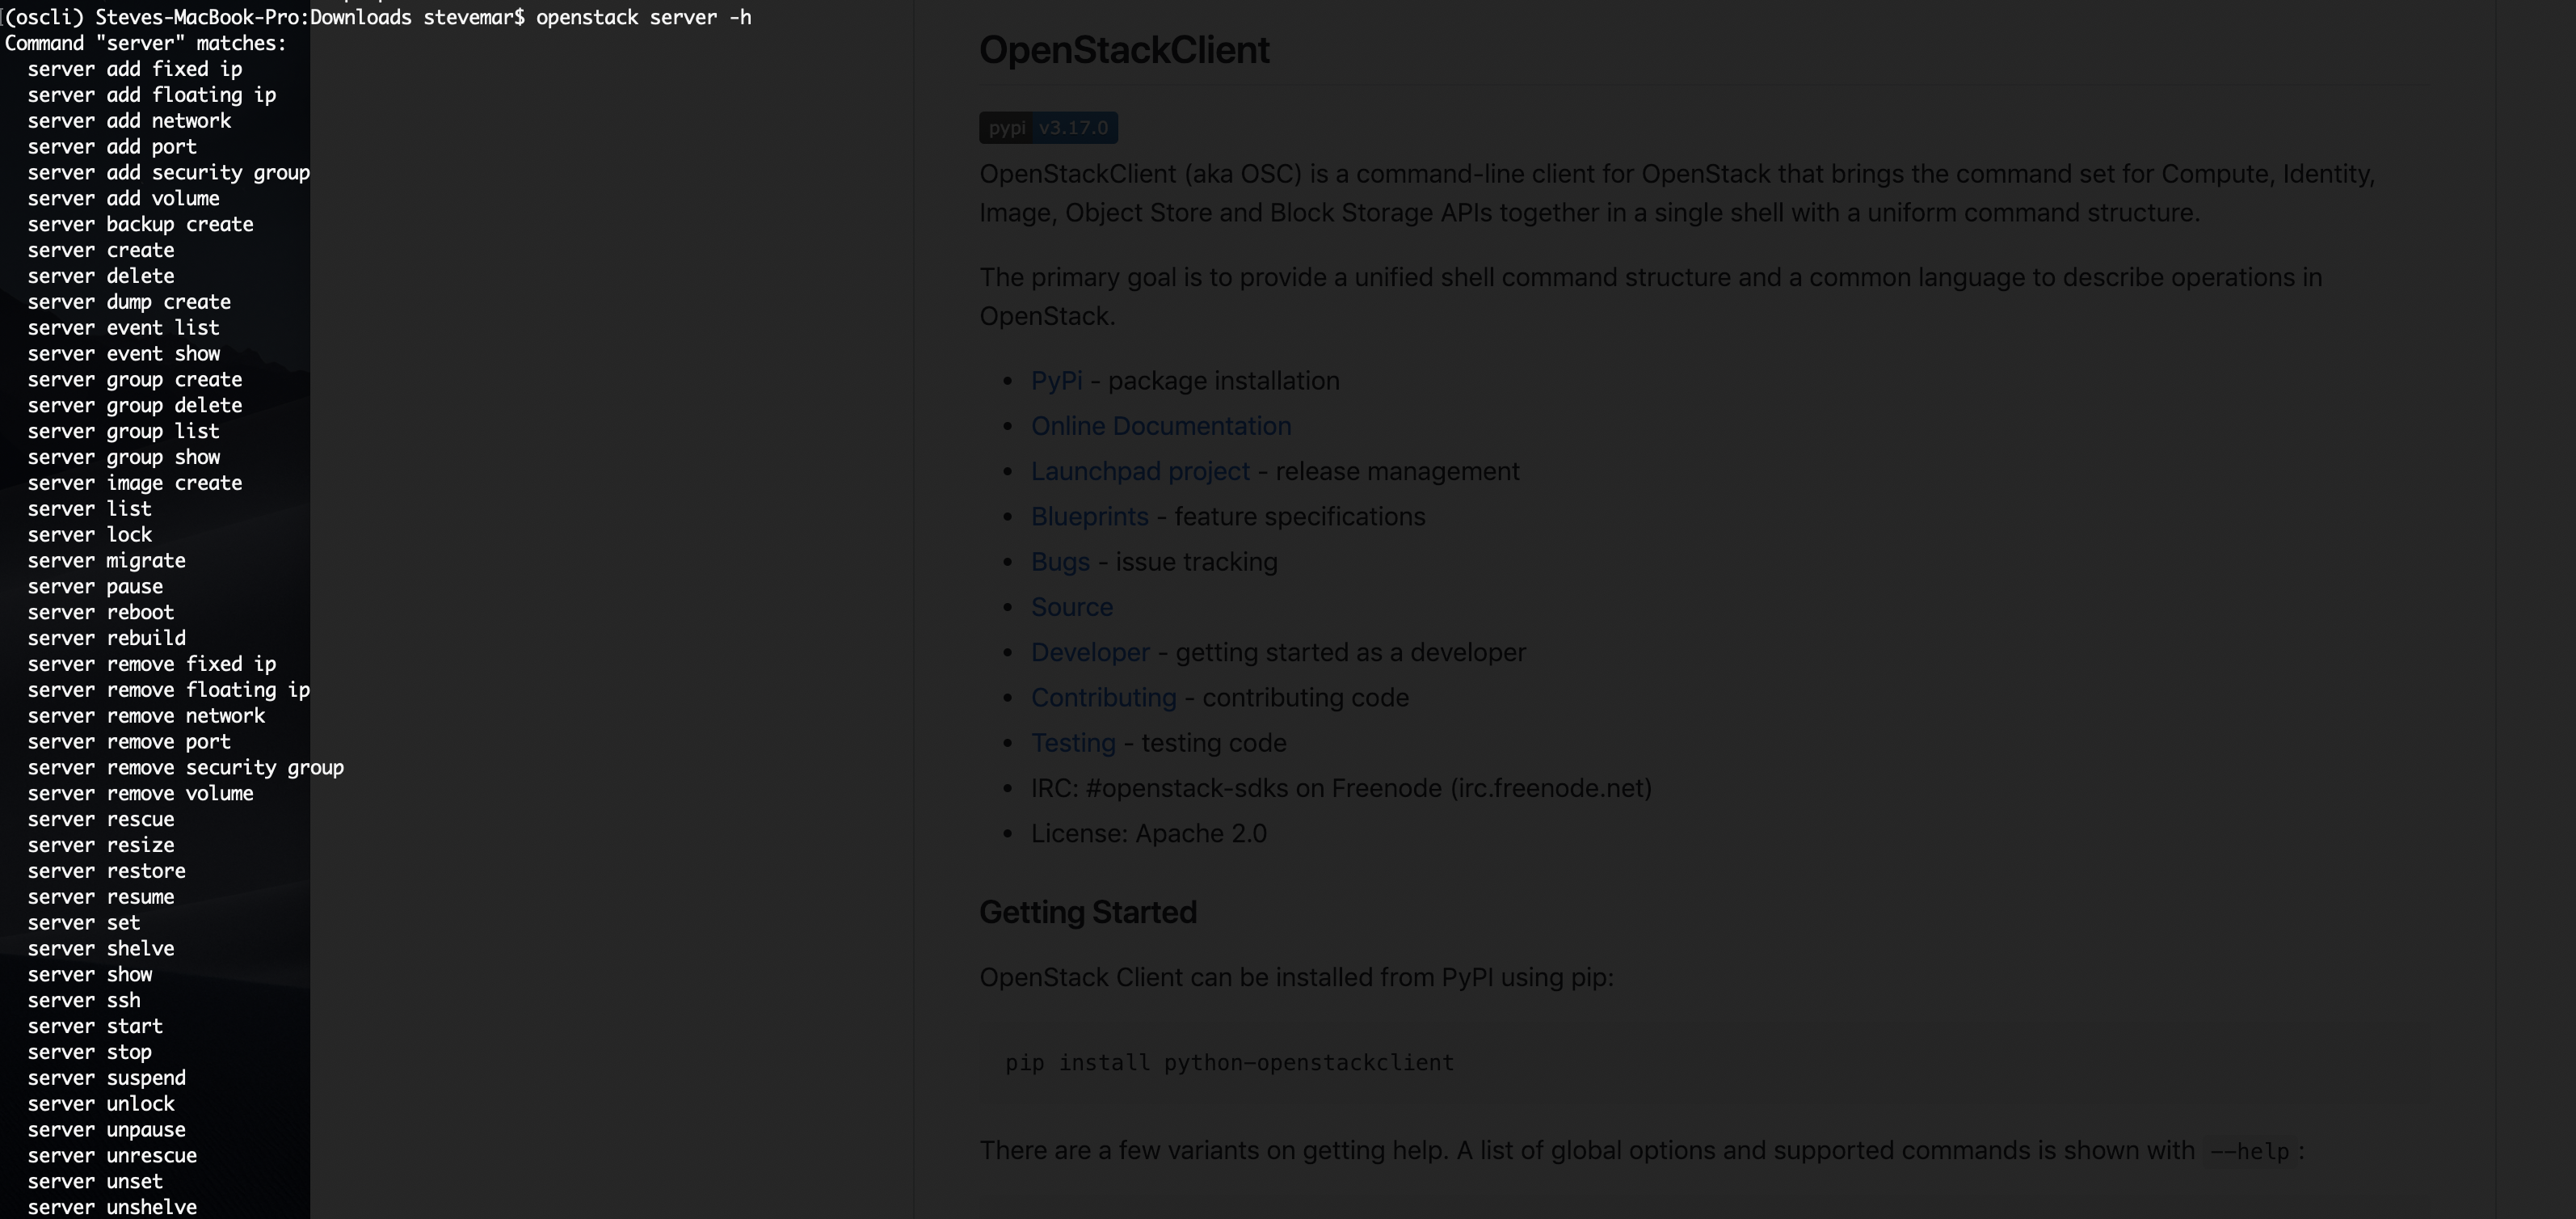Viewport: 2576px width, 1219px height.
Task: Click 'server remove volume' terminal line
Action: [141, 794]
